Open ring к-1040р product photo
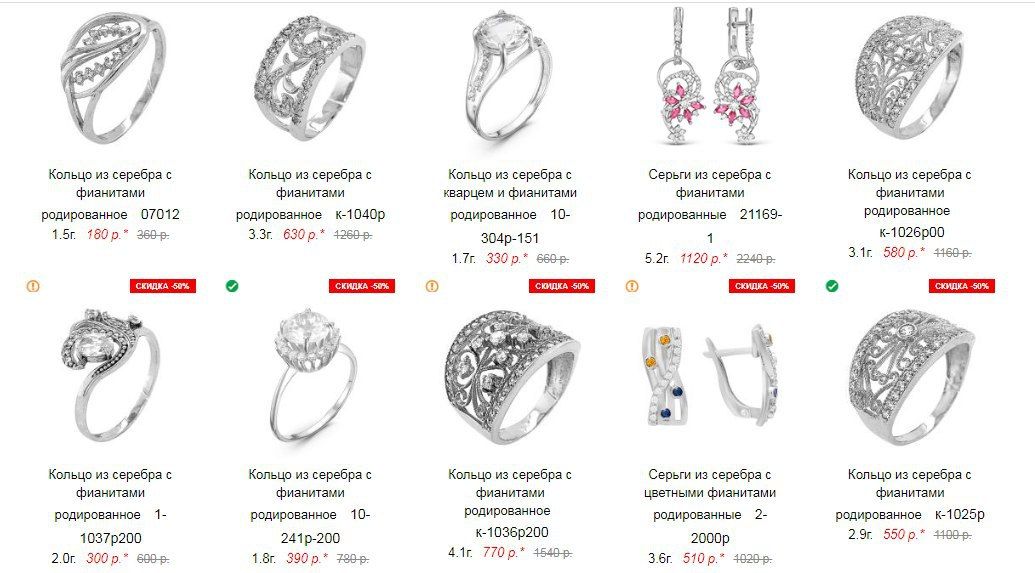Screen dimensions: 1035x573 [x=308, y=79]
